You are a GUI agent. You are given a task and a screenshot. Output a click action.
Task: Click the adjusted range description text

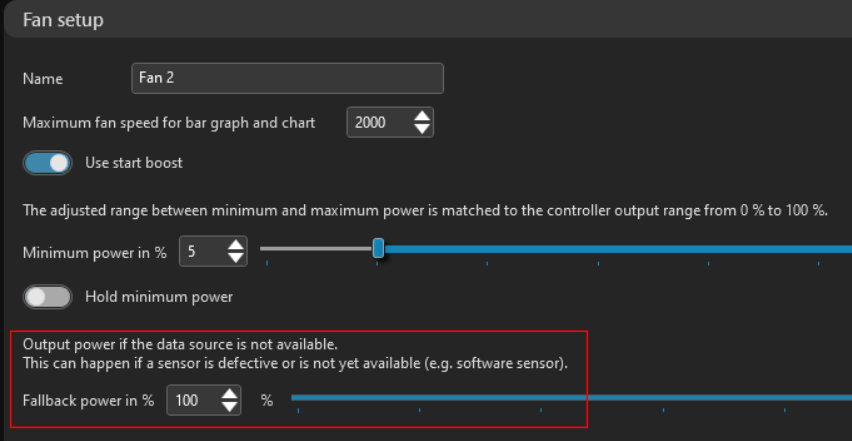click(x=425, y=211)
